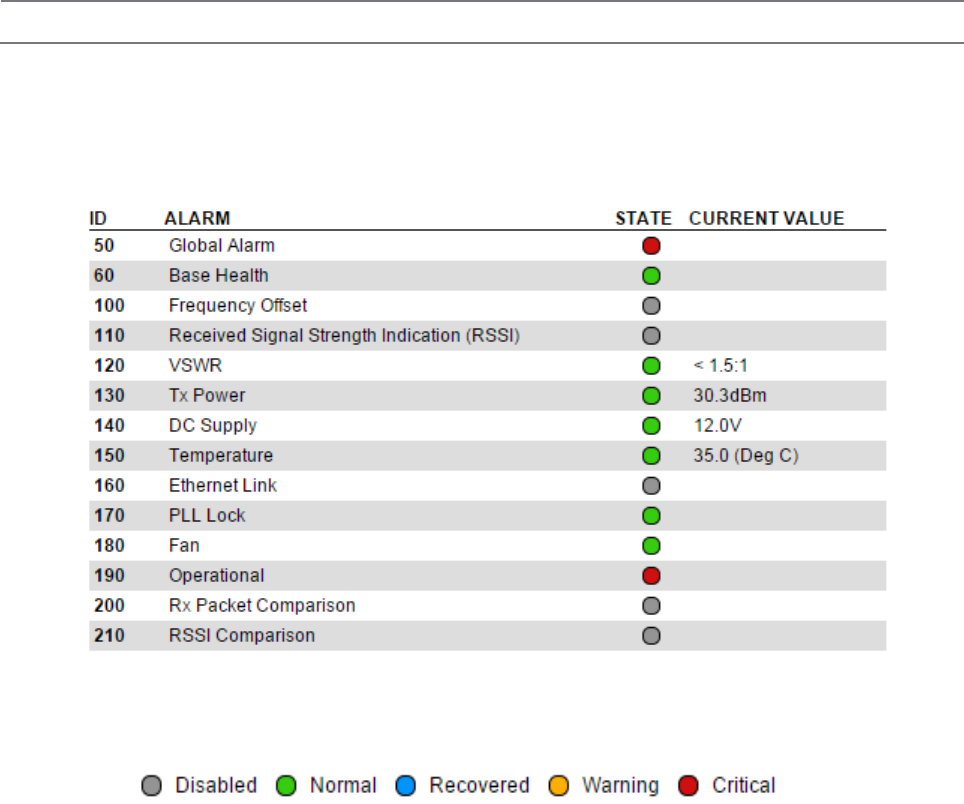
Task: Click the green Normal legend dot
Action: point(286,786)
